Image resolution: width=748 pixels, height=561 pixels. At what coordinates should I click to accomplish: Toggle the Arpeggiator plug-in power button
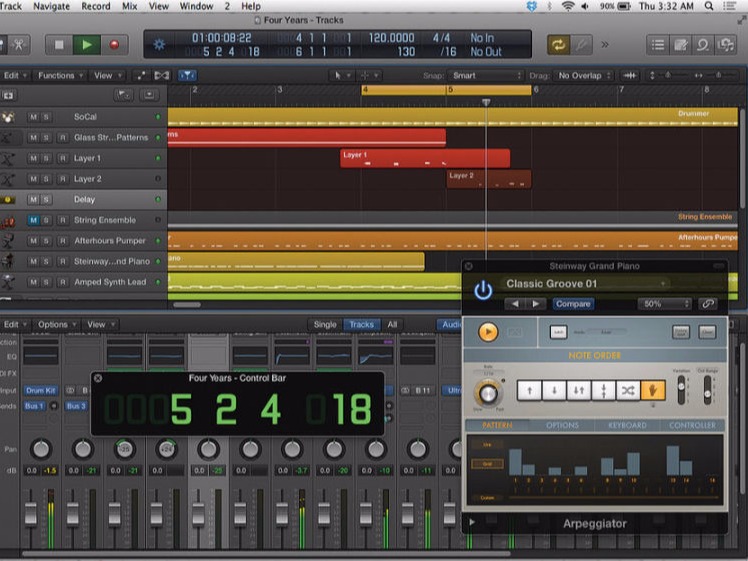483,290
